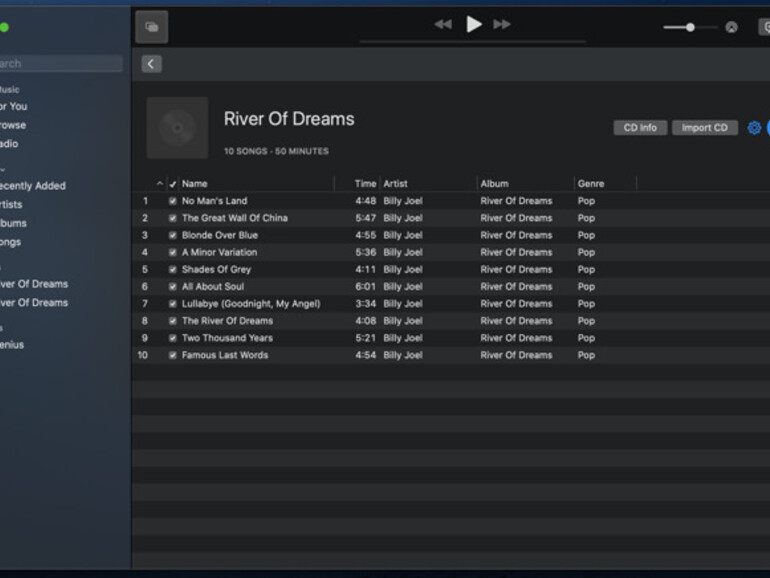Viewport: 770px width, 578px height.
Task: Collapse the Library section chevron
Action: 2,170
